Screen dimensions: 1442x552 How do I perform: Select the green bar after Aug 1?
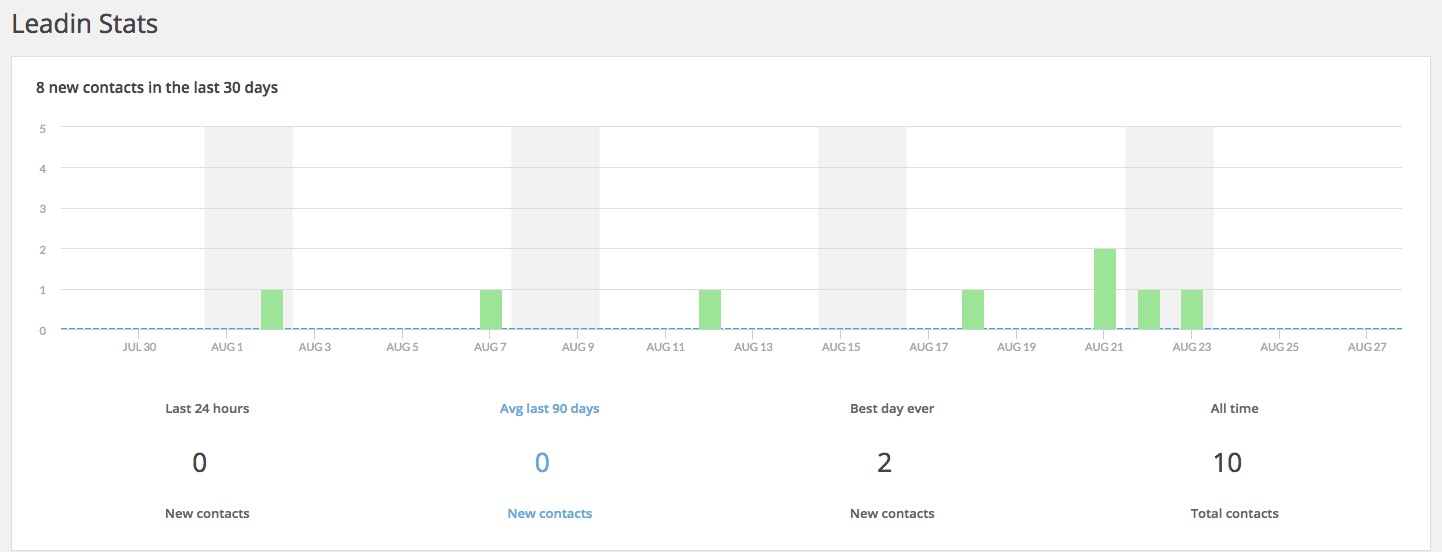272,309
